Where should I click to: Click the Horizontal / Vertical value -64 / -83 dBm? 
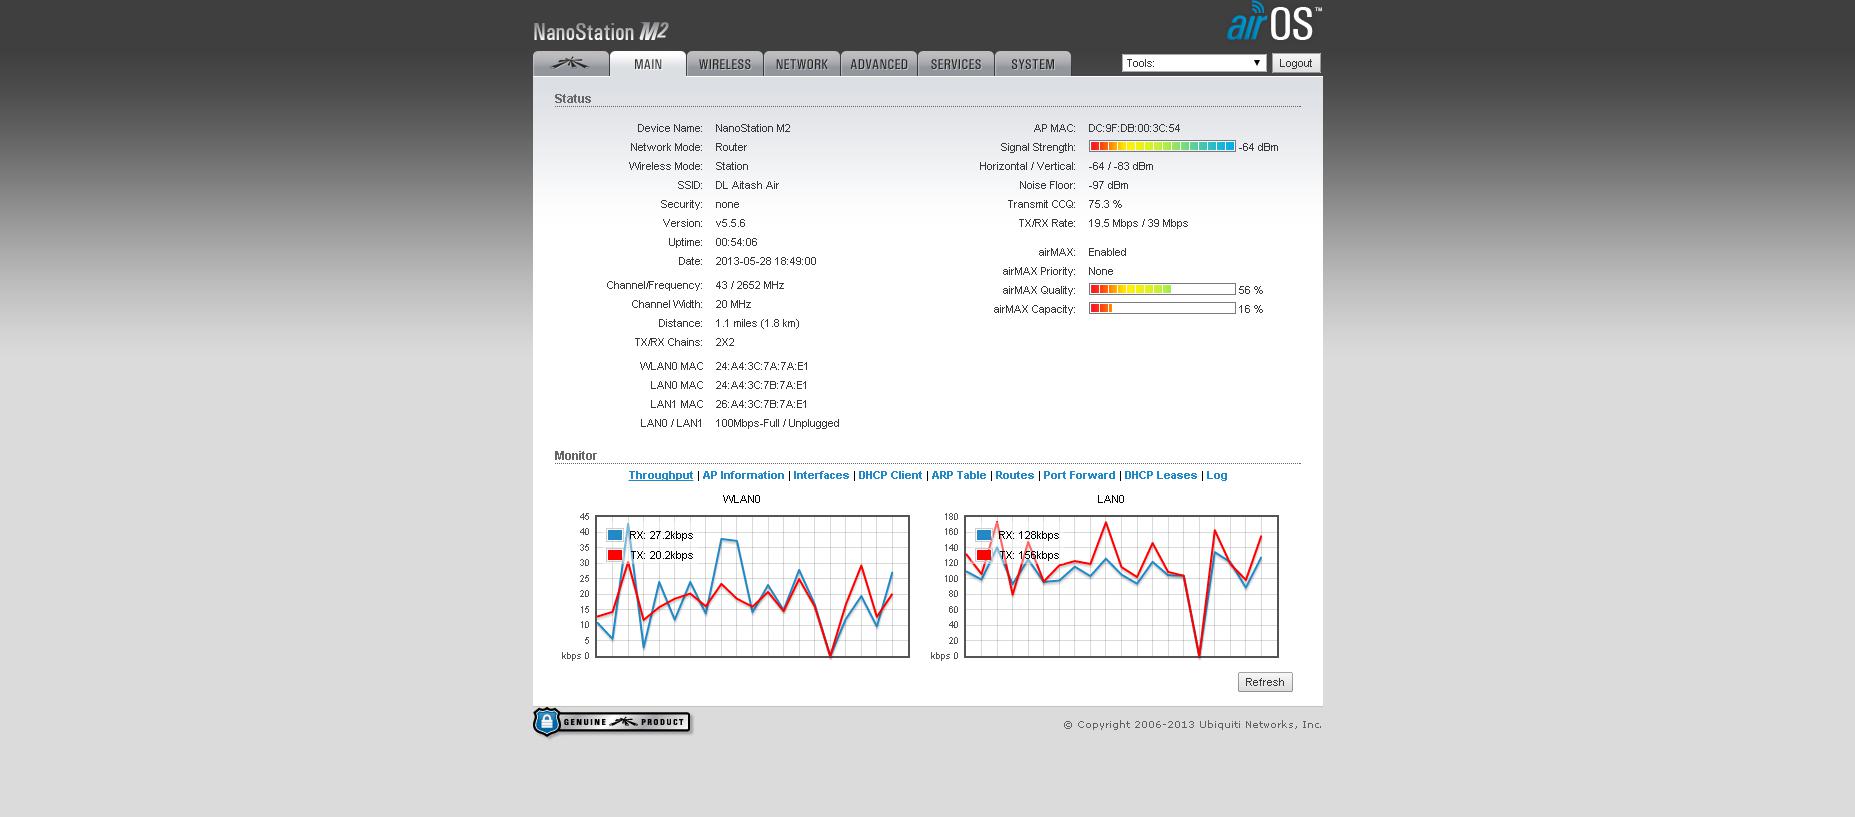point(1121,166)
